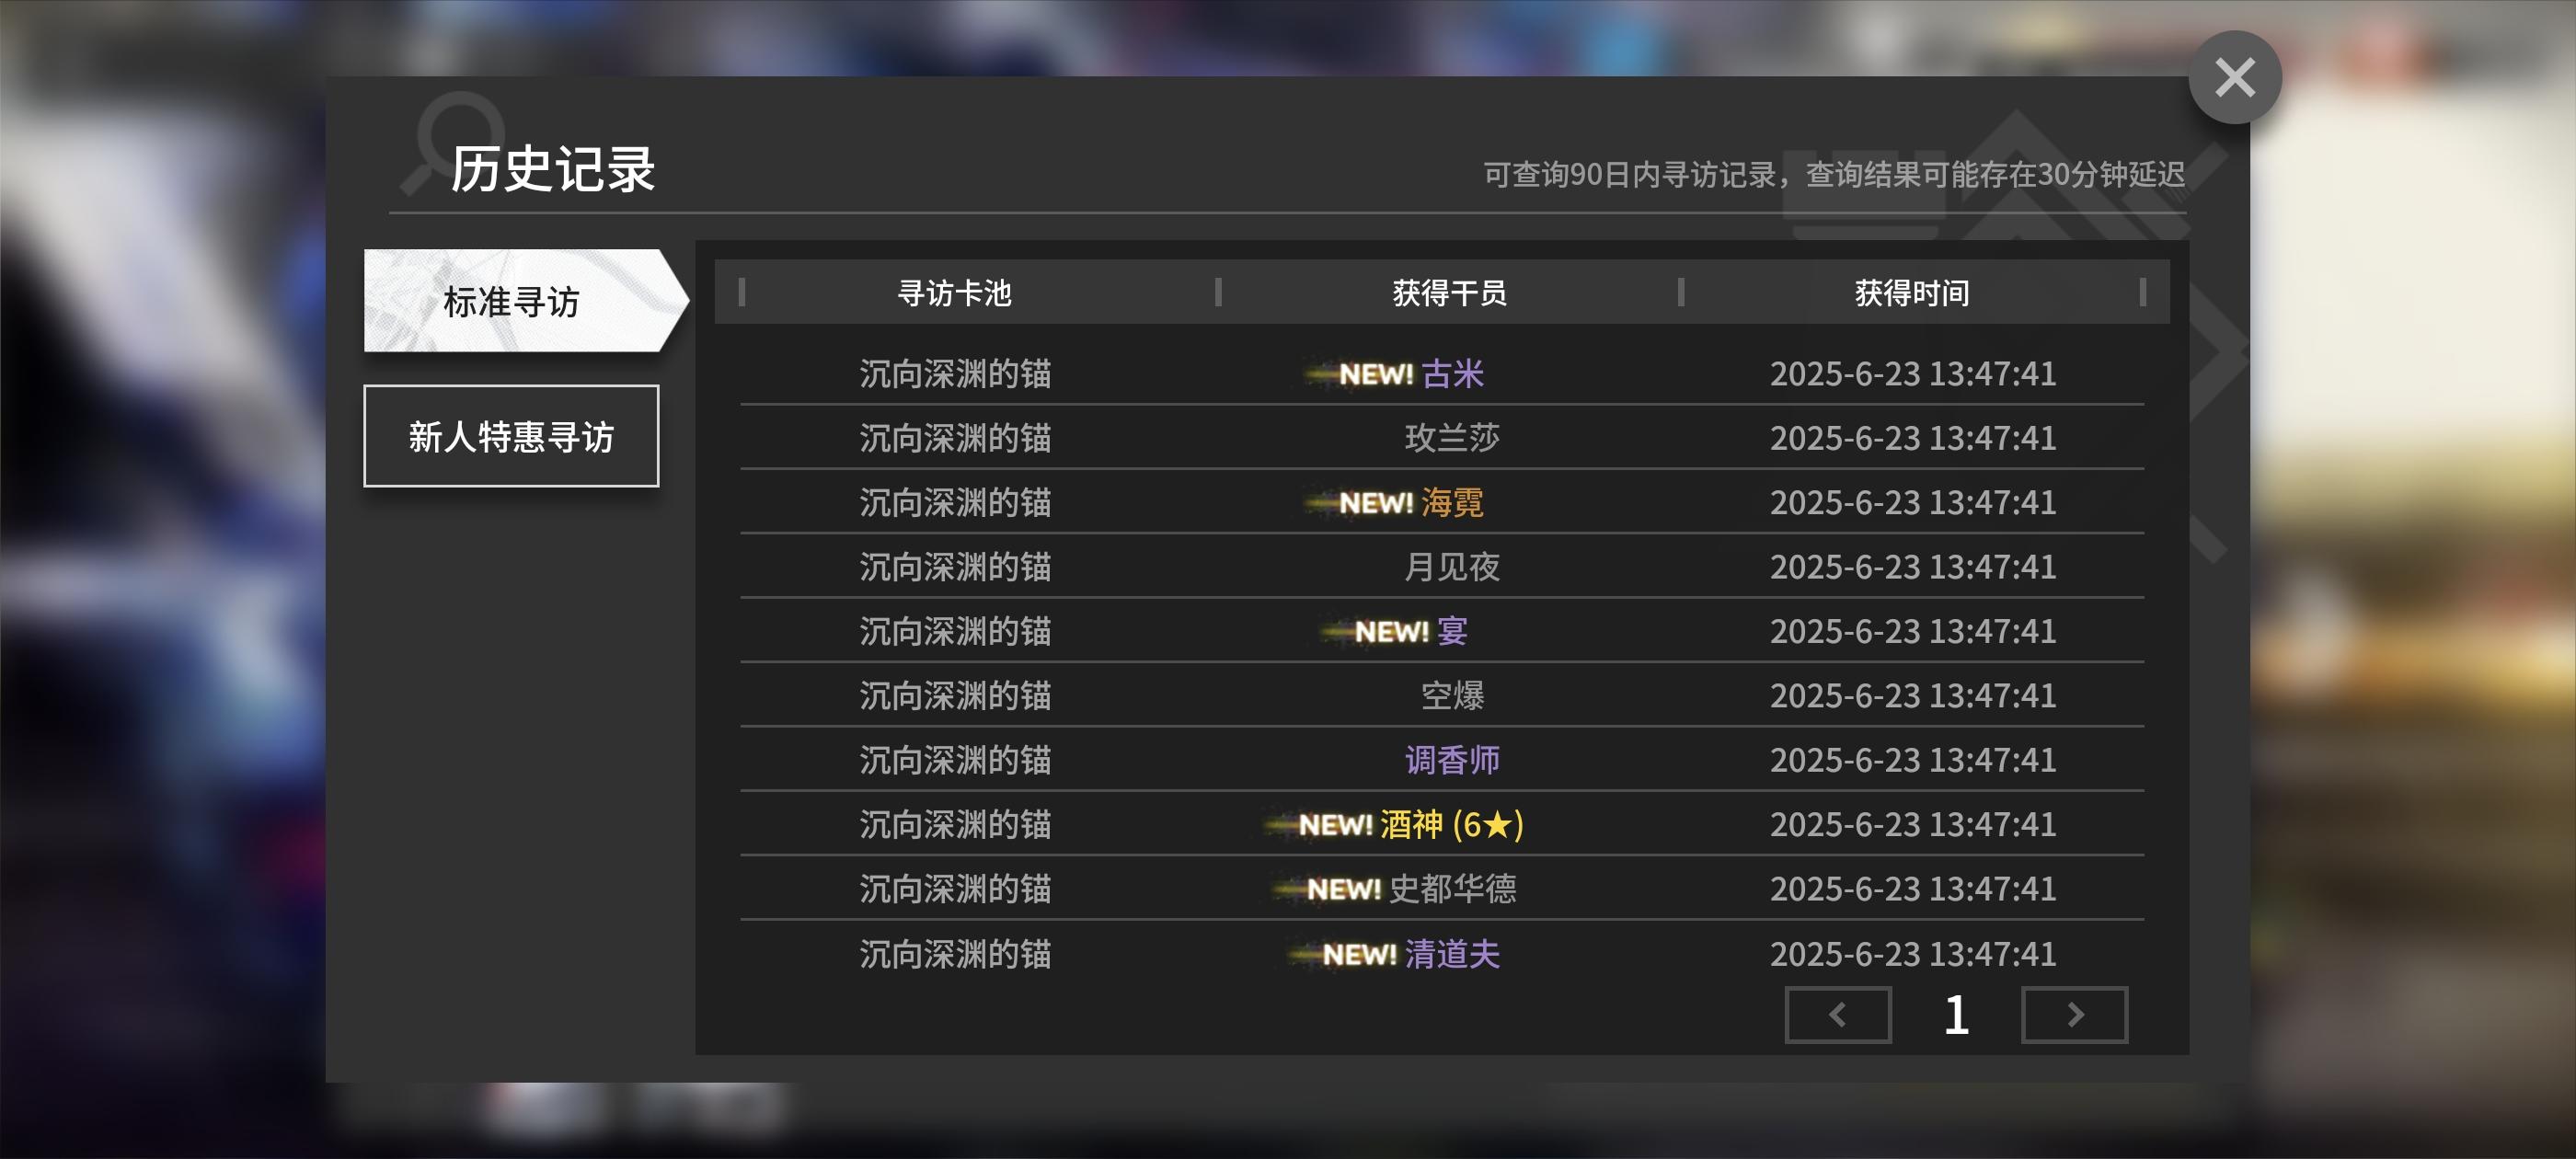Select the 标准寻访 tab
This screenshot has width=2576, height=1159.
click(525, 301)
